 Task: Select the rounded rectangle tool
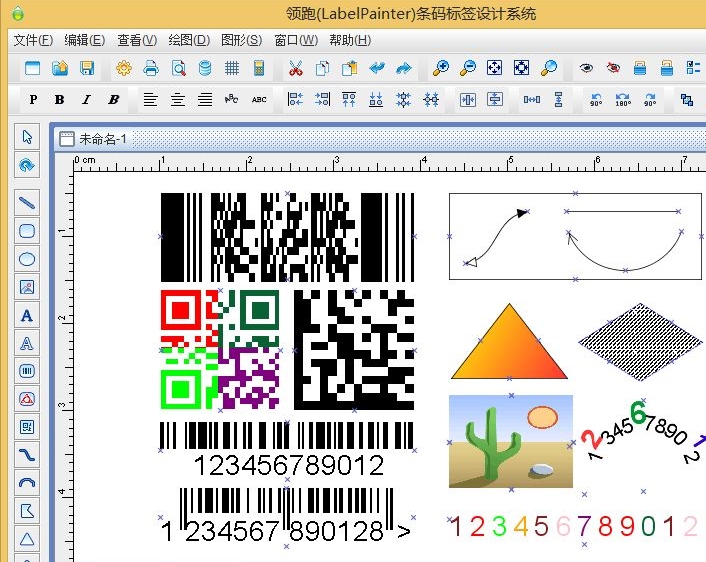27,231
